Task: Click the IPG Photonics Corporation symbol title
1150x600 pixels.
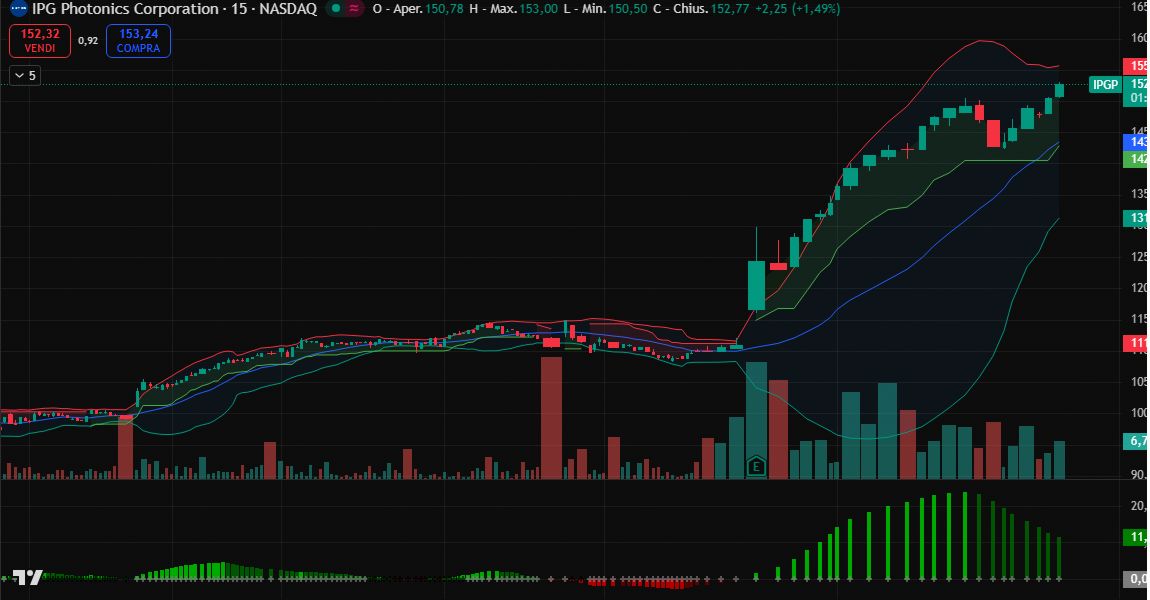Action: [x=125, y=9]
